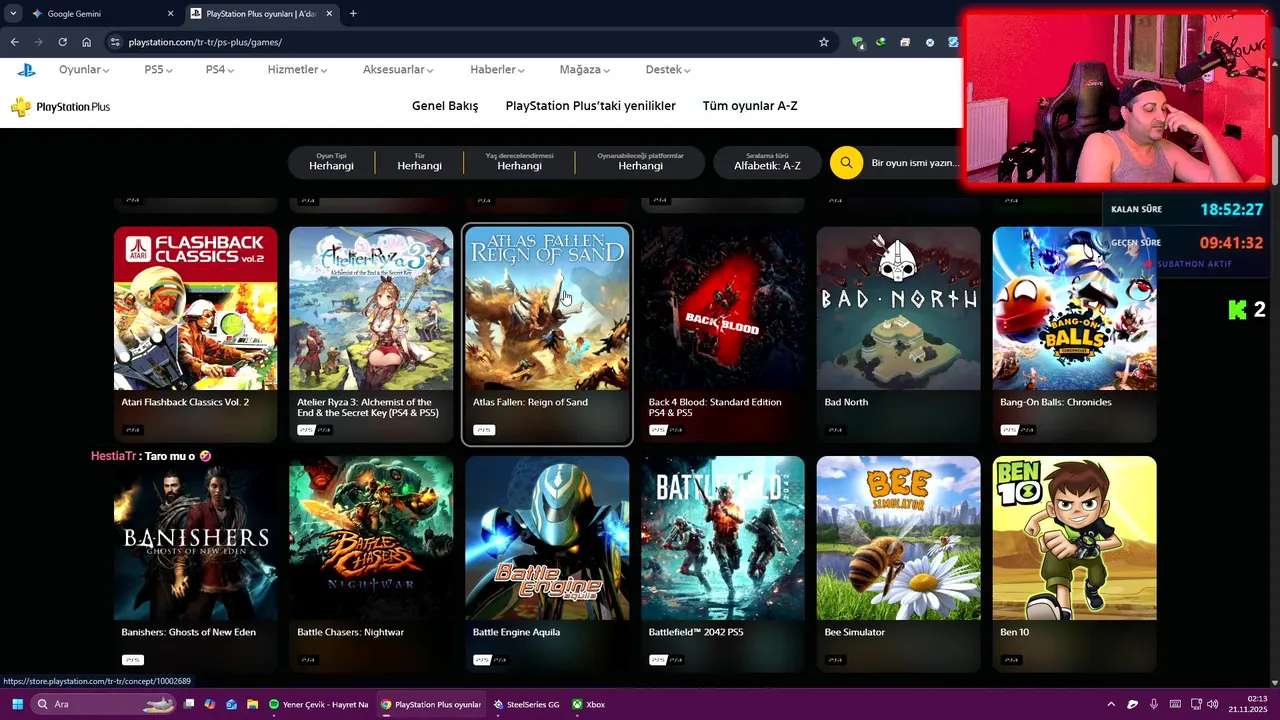Click the game name search field
This screenshot has height=720, width=1280.
tap(915, 163)
